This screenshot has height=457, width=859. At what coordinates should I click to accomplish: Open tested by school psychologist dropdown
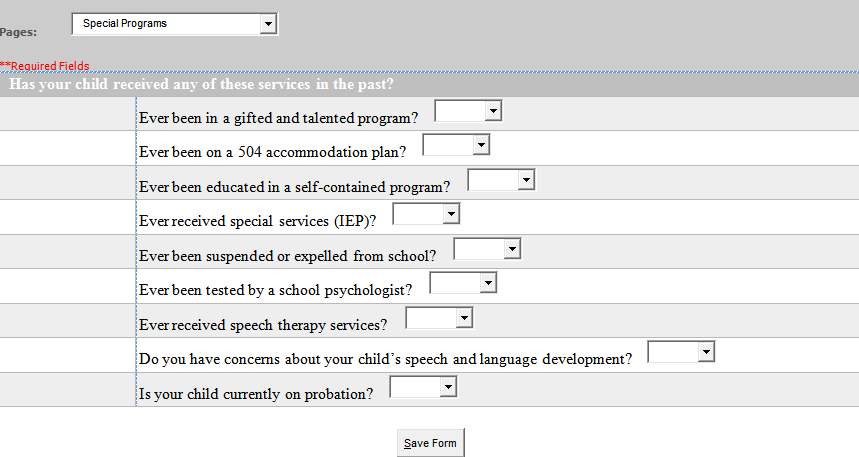[463, 283]
